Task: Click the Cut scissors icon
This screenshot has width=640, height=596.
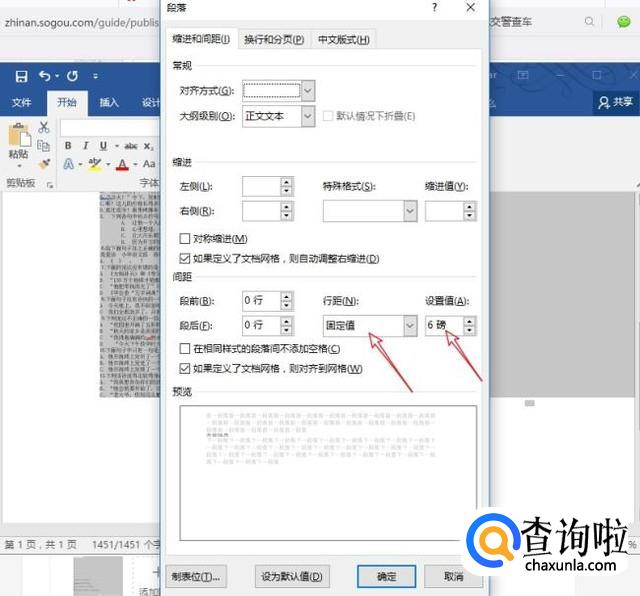Action: click(44, 127)
